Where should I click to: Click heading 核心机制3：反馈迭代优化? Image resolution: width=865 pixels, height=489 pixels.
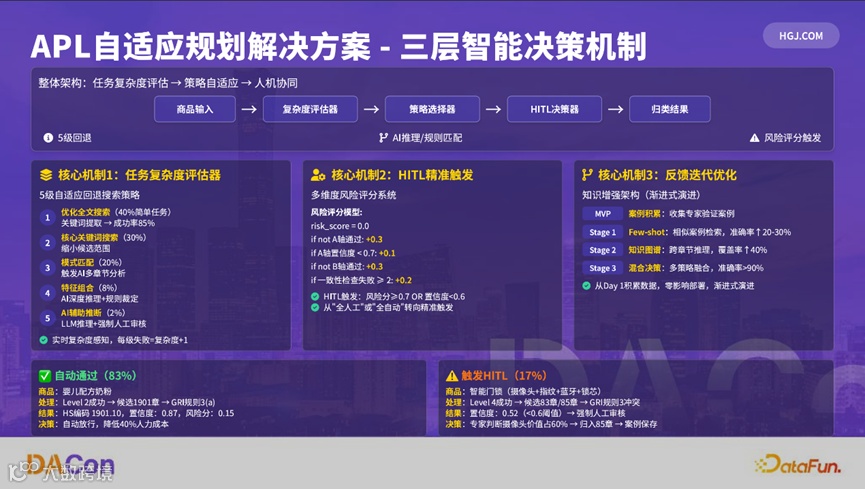point(667,175)
